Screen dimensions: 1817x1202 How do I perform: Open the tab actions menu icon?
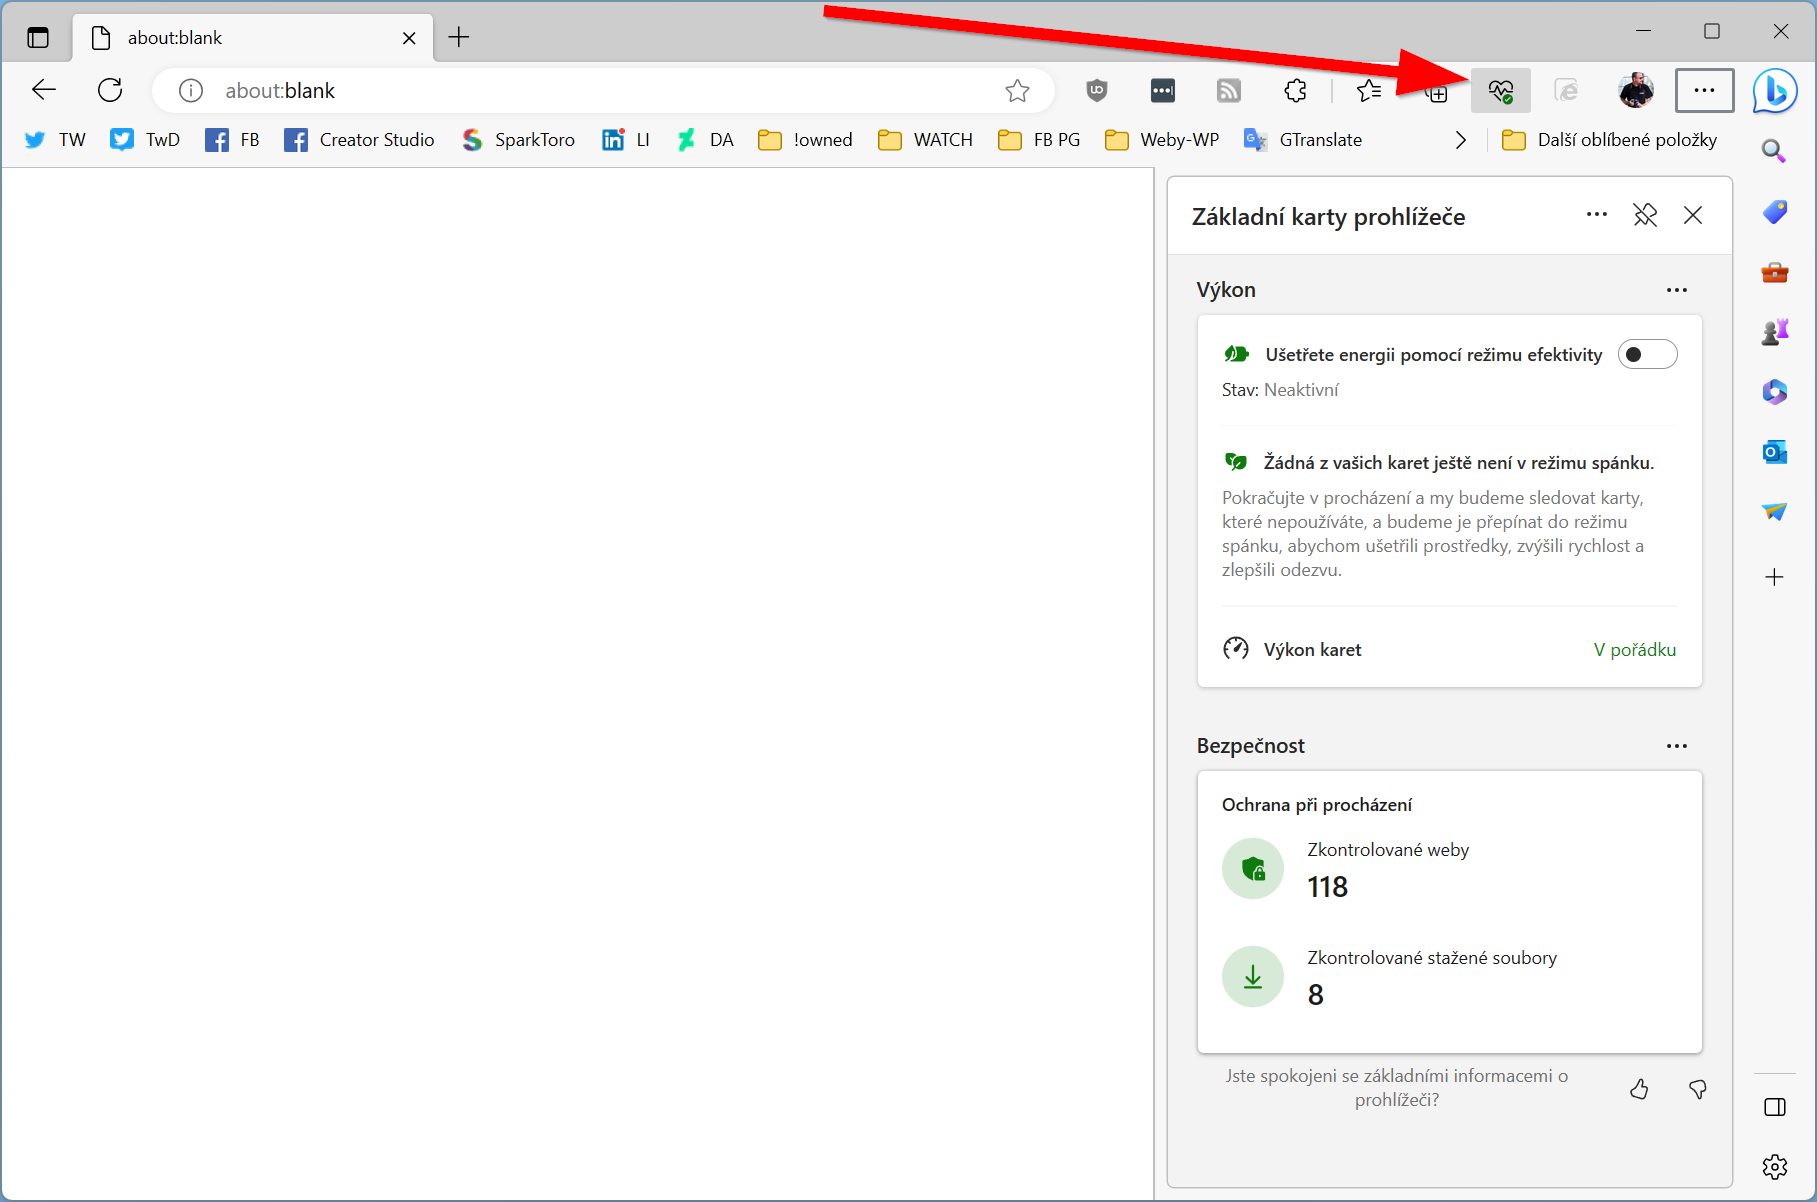(38, 38)
